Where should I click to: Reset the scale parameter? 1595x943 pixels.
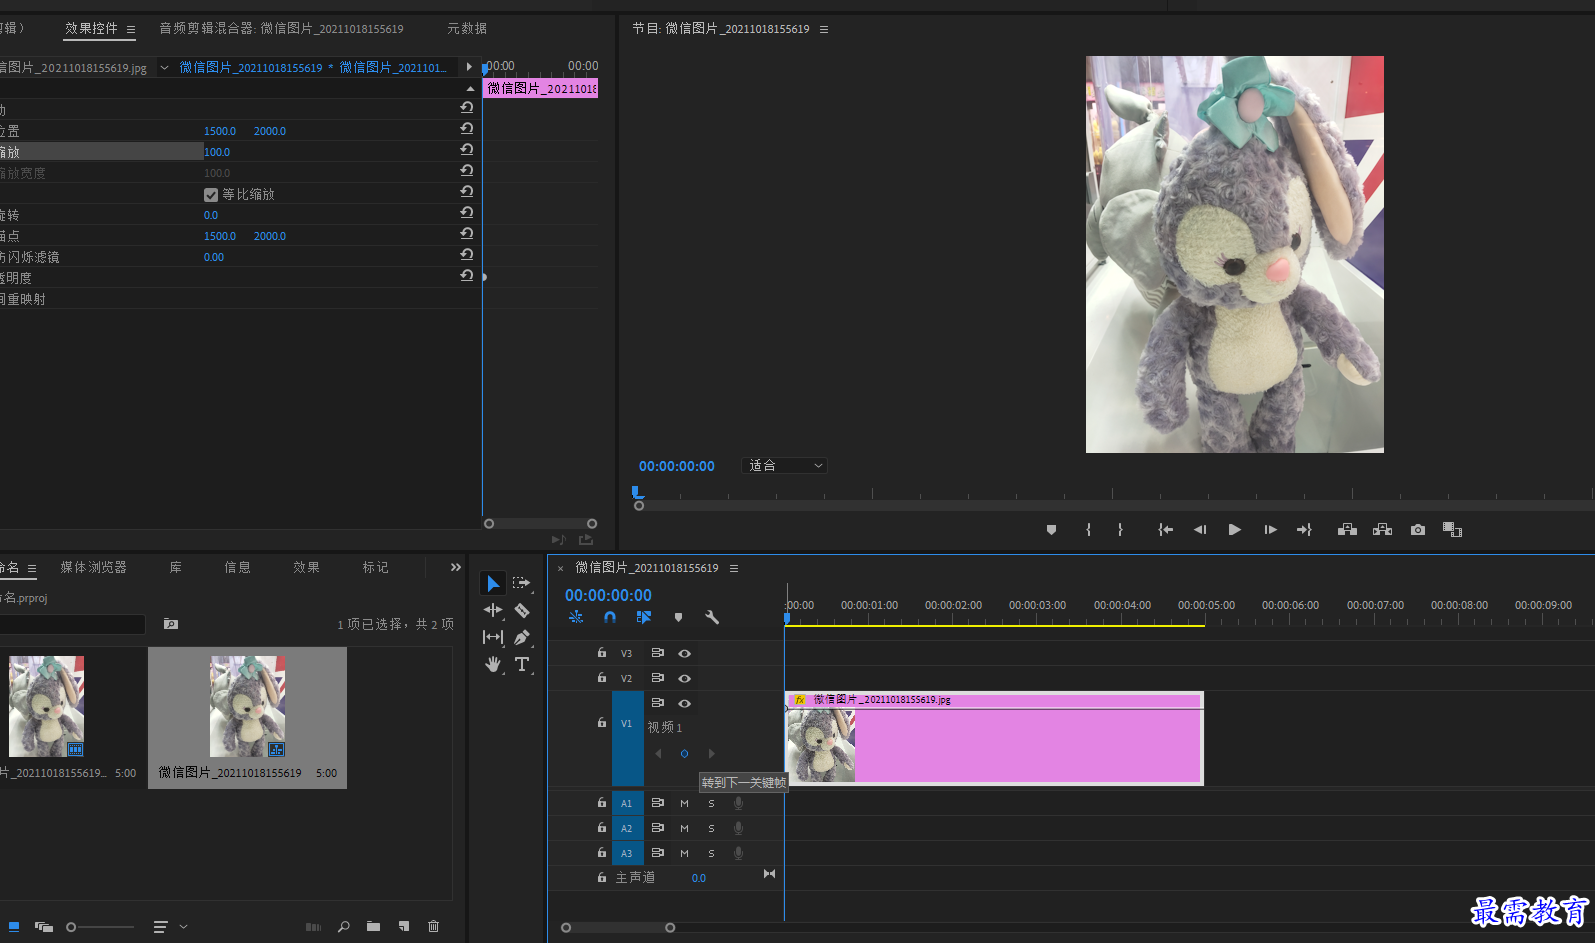pyautogui.click(x=466, y=149)
